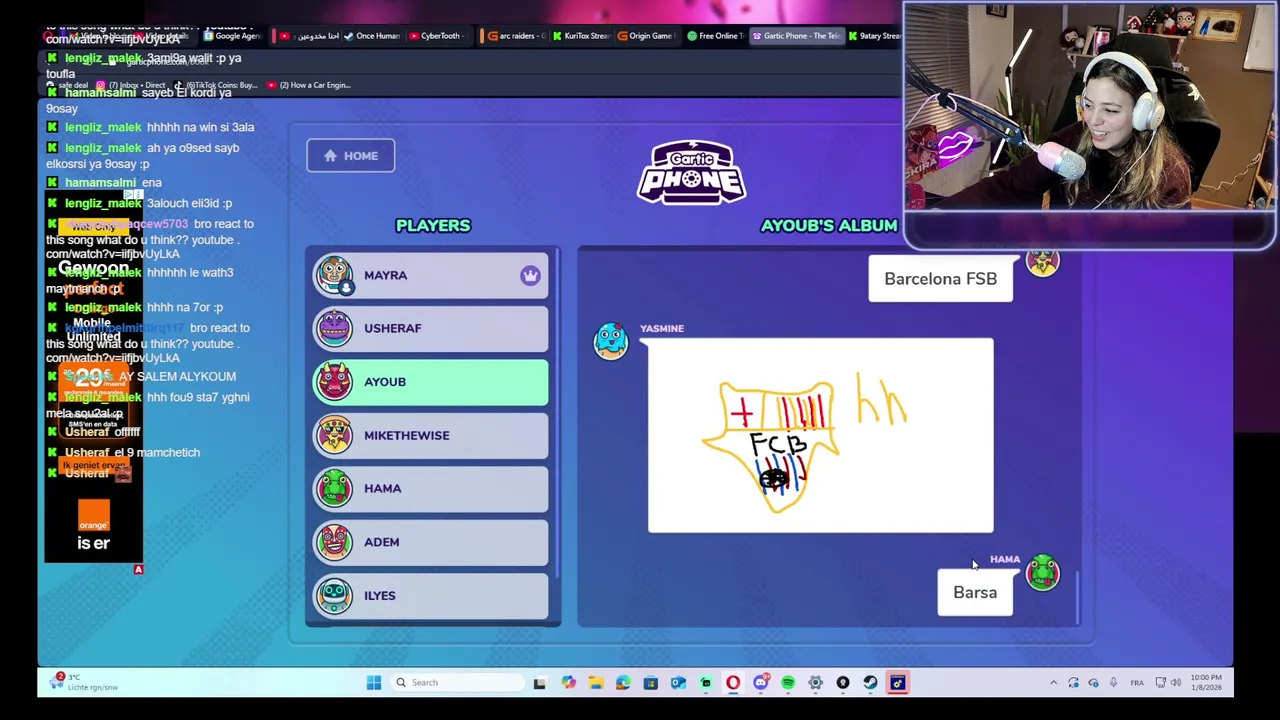Switch to arc raiders browser tab

[517, 36]
